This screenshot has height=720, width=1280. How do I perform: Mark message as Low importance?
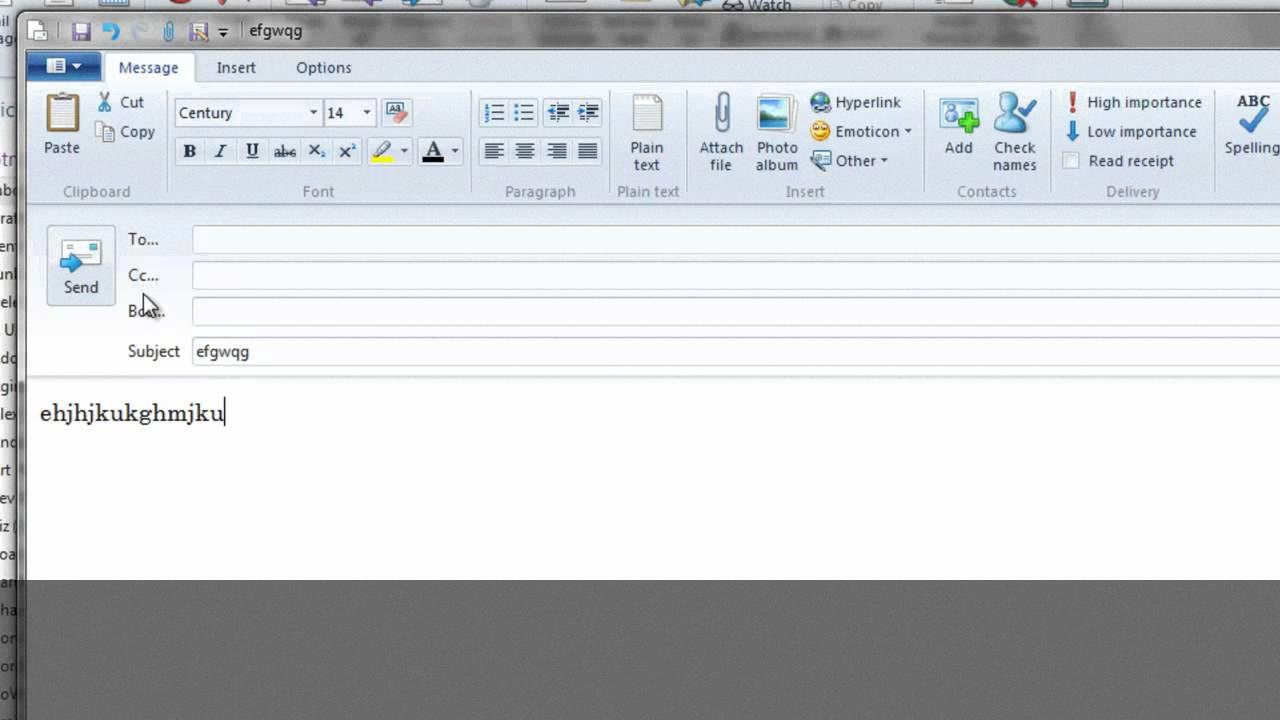[x=1130, y=131]
